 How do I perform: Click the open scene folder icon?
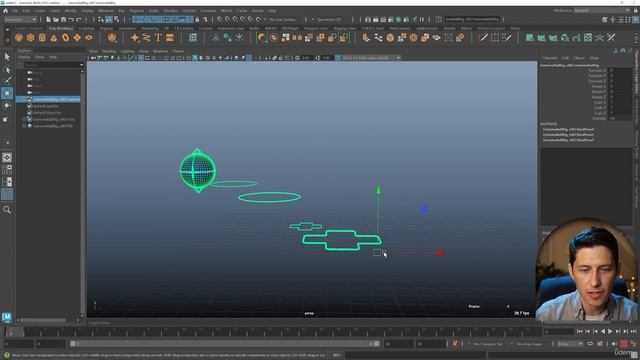[x=56, y=19]
